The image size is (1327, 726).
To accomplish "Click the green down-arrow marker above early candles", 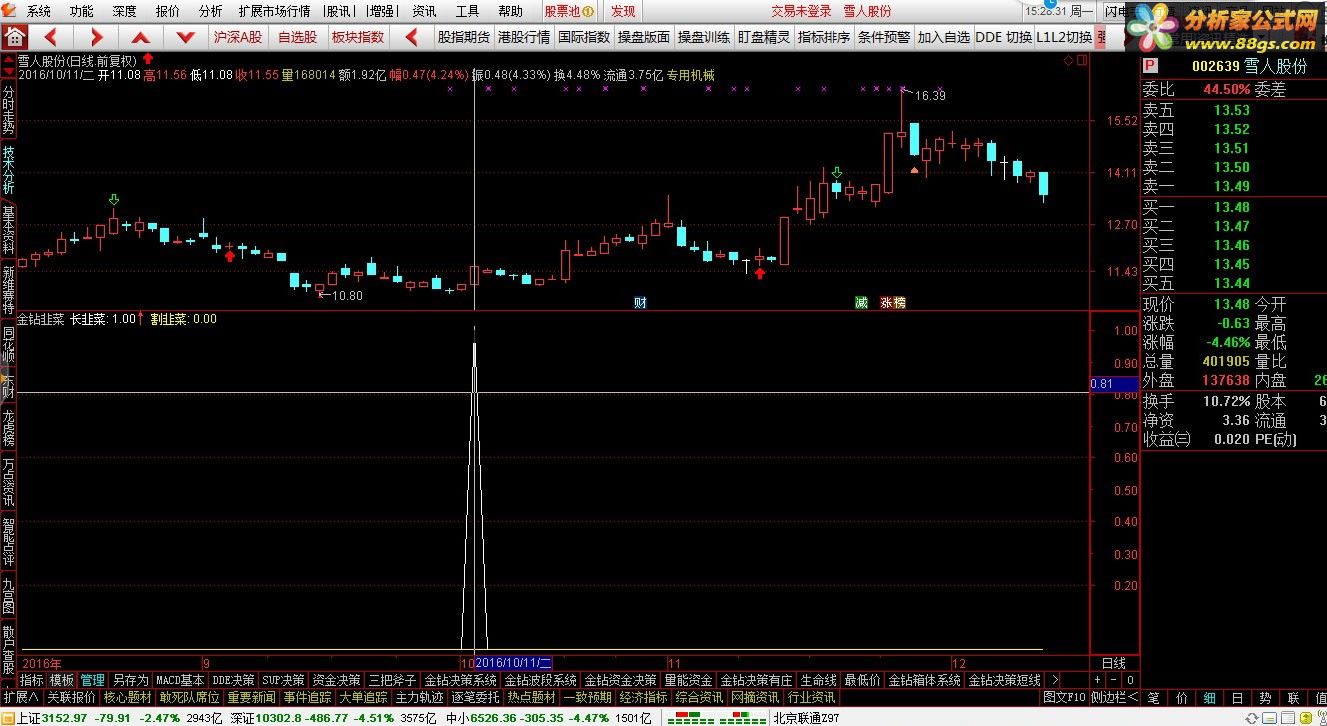I will 114,201.
